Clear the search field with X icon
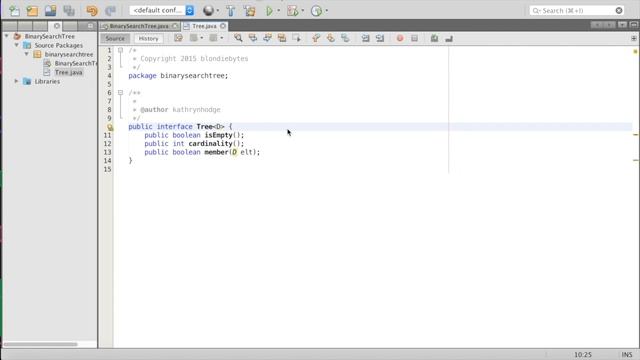This screenshot has width=640, height=360. click(x=619, y=11)
